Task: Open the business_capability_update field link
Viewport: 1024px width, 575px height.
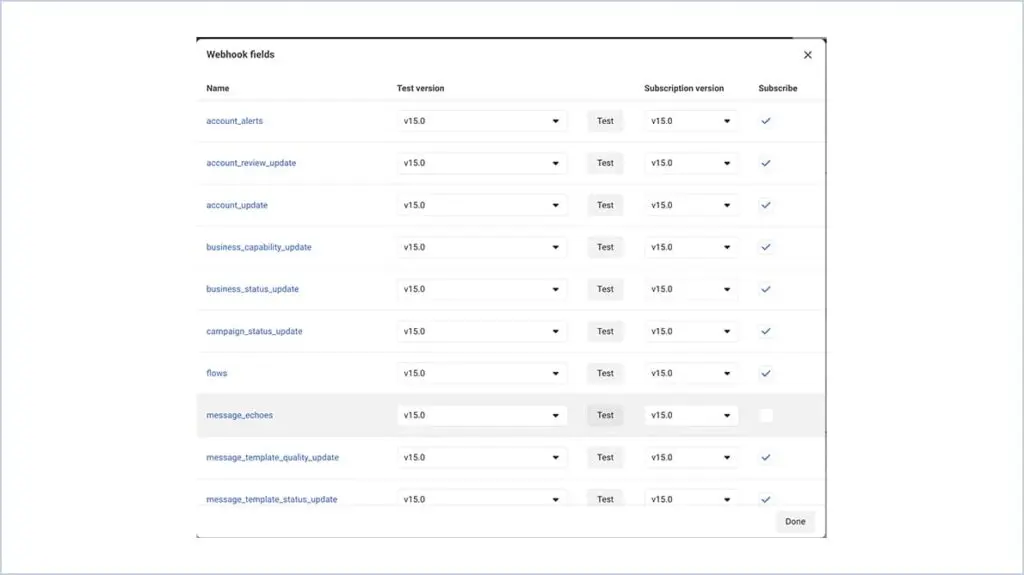Action: pos(259,247)
